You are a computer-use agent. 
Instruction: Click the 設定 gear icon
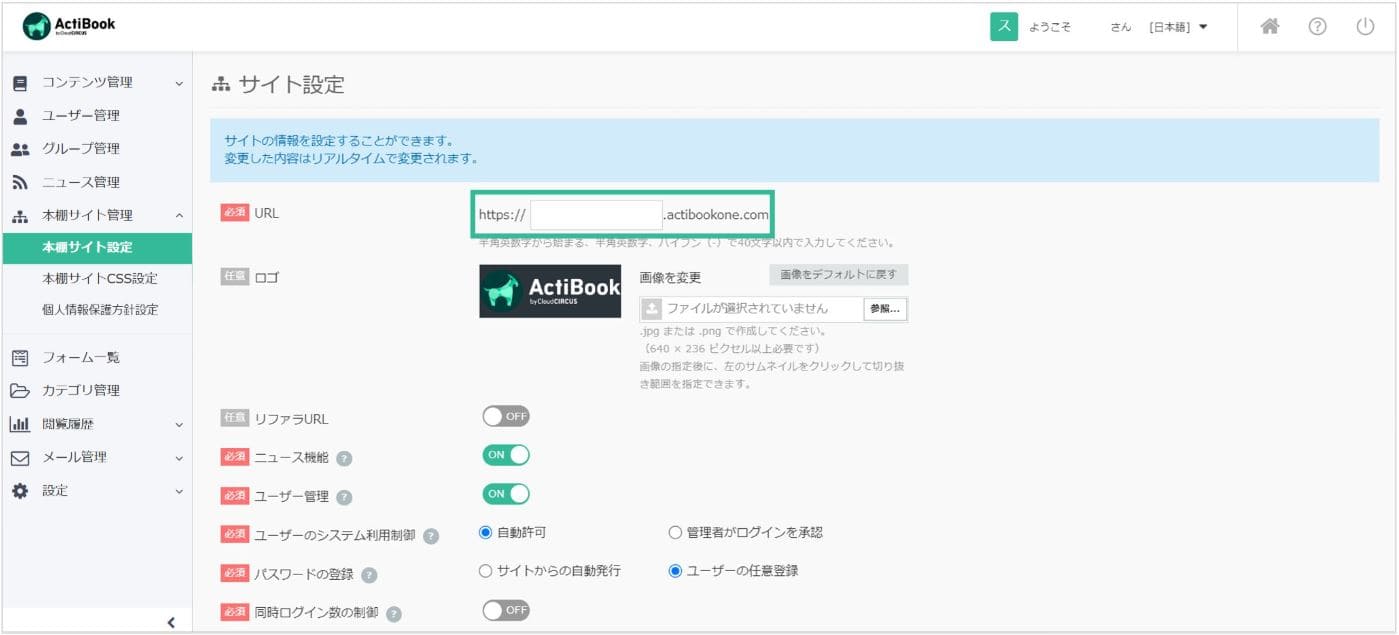(20, 490)
